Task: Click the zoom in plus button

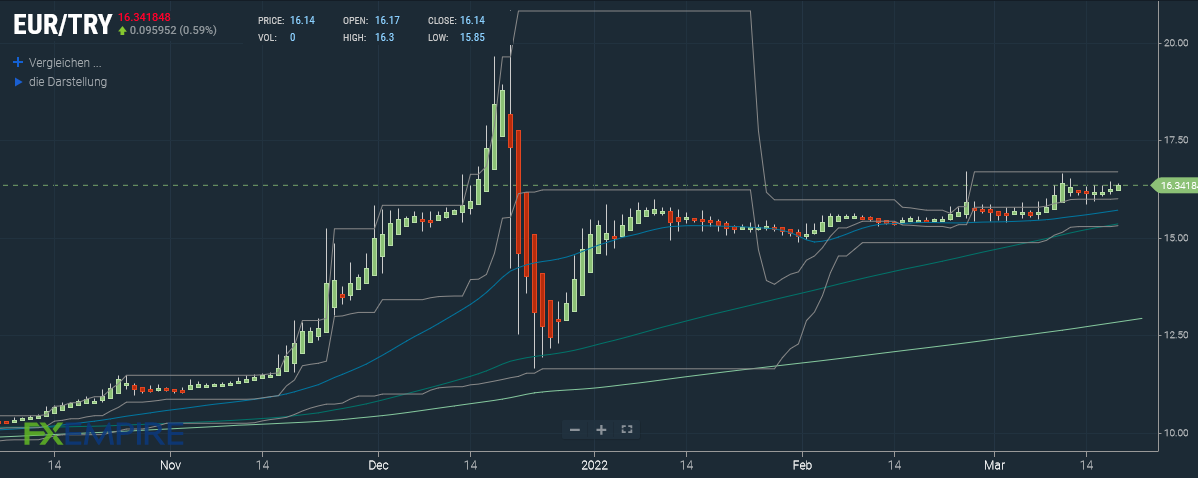Action: [x=601, y=430]
